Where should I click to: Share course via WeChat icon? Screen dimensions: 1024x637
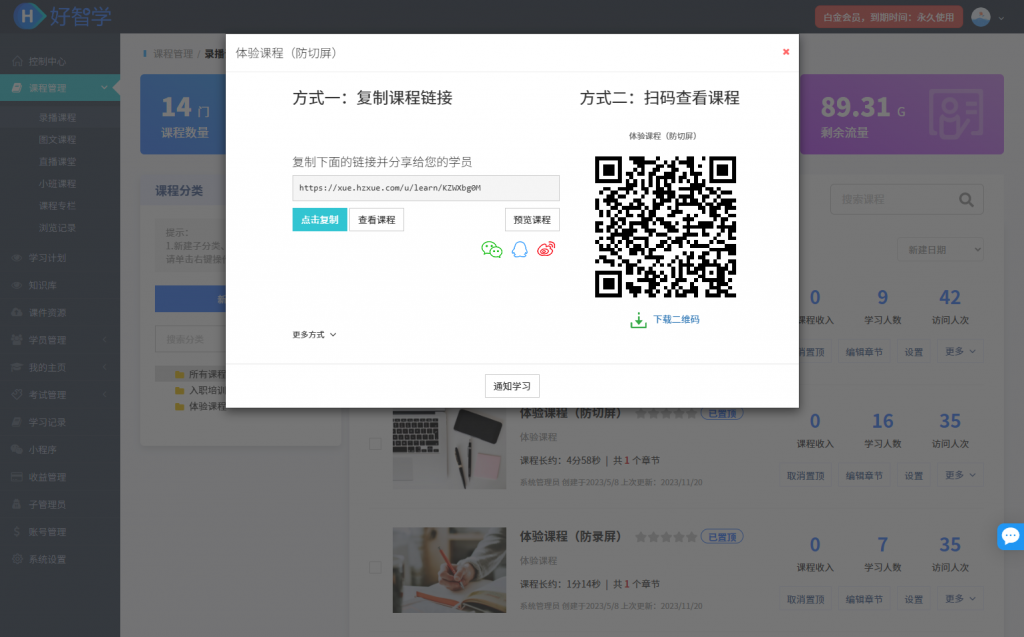[x=491, y=250]
